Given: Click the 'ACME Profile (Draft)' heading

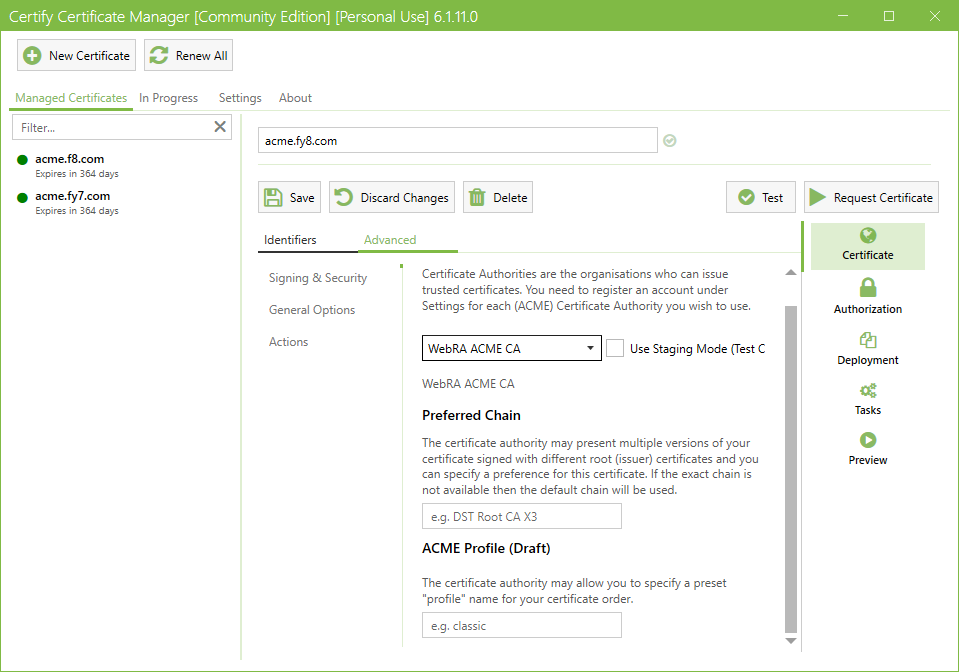Looking at the screenshot, I should [x=486, y=548].
